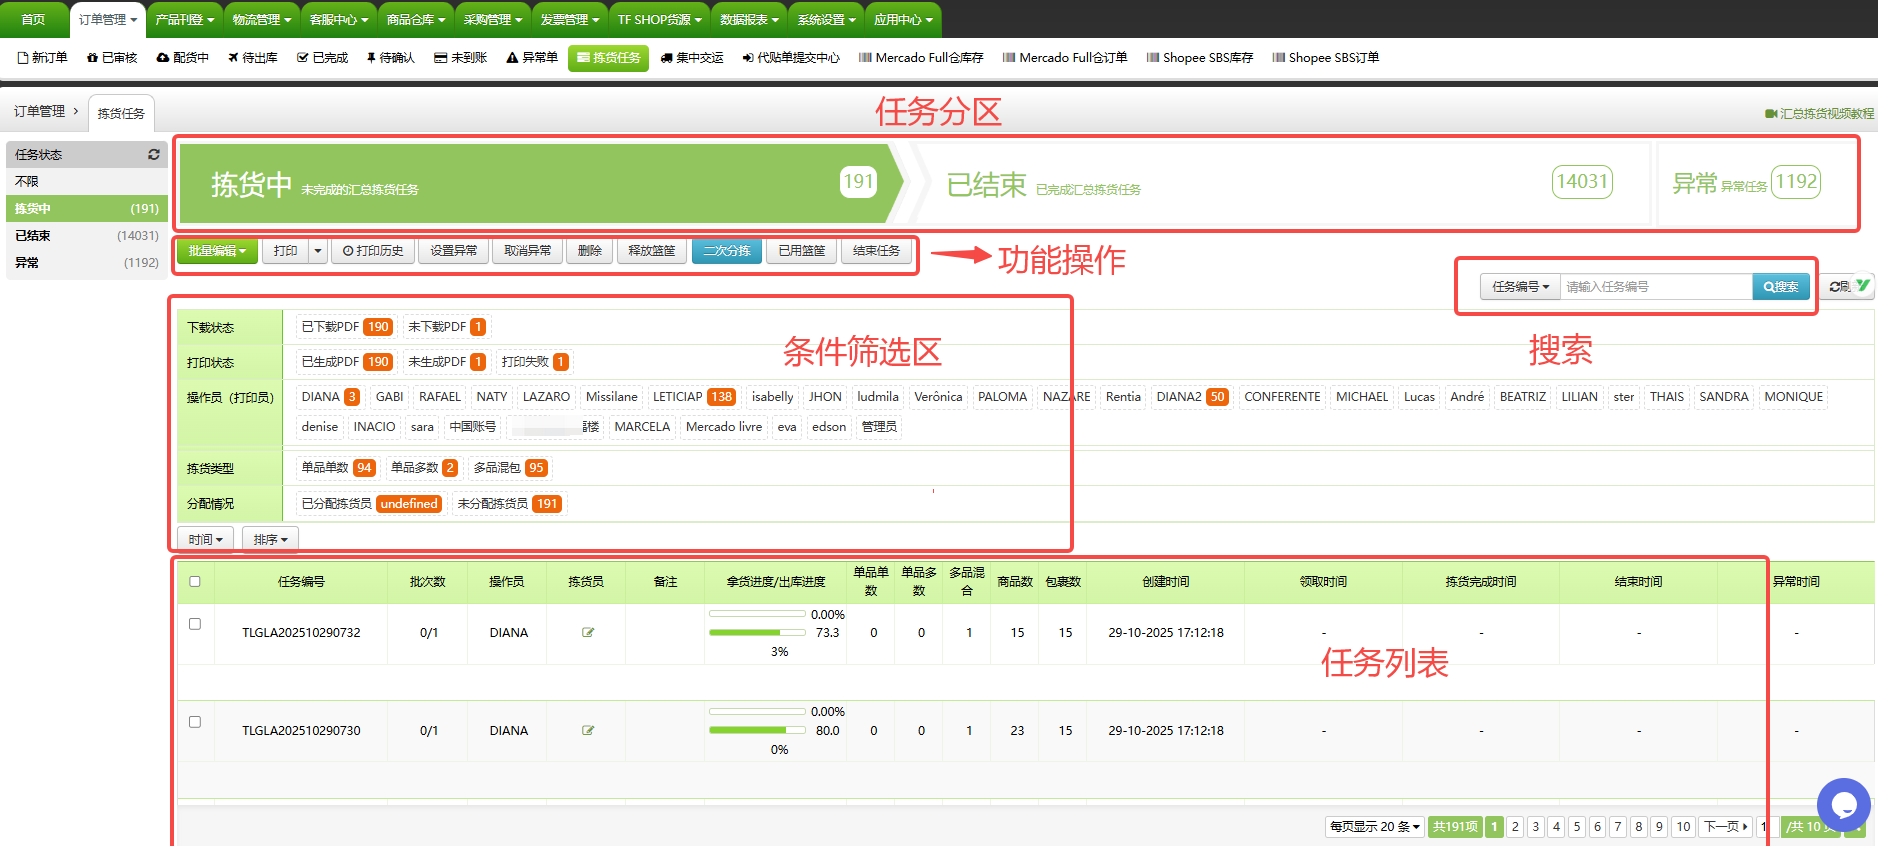
Task: Filter by operator LETICIAP
Action: (693, 397)
